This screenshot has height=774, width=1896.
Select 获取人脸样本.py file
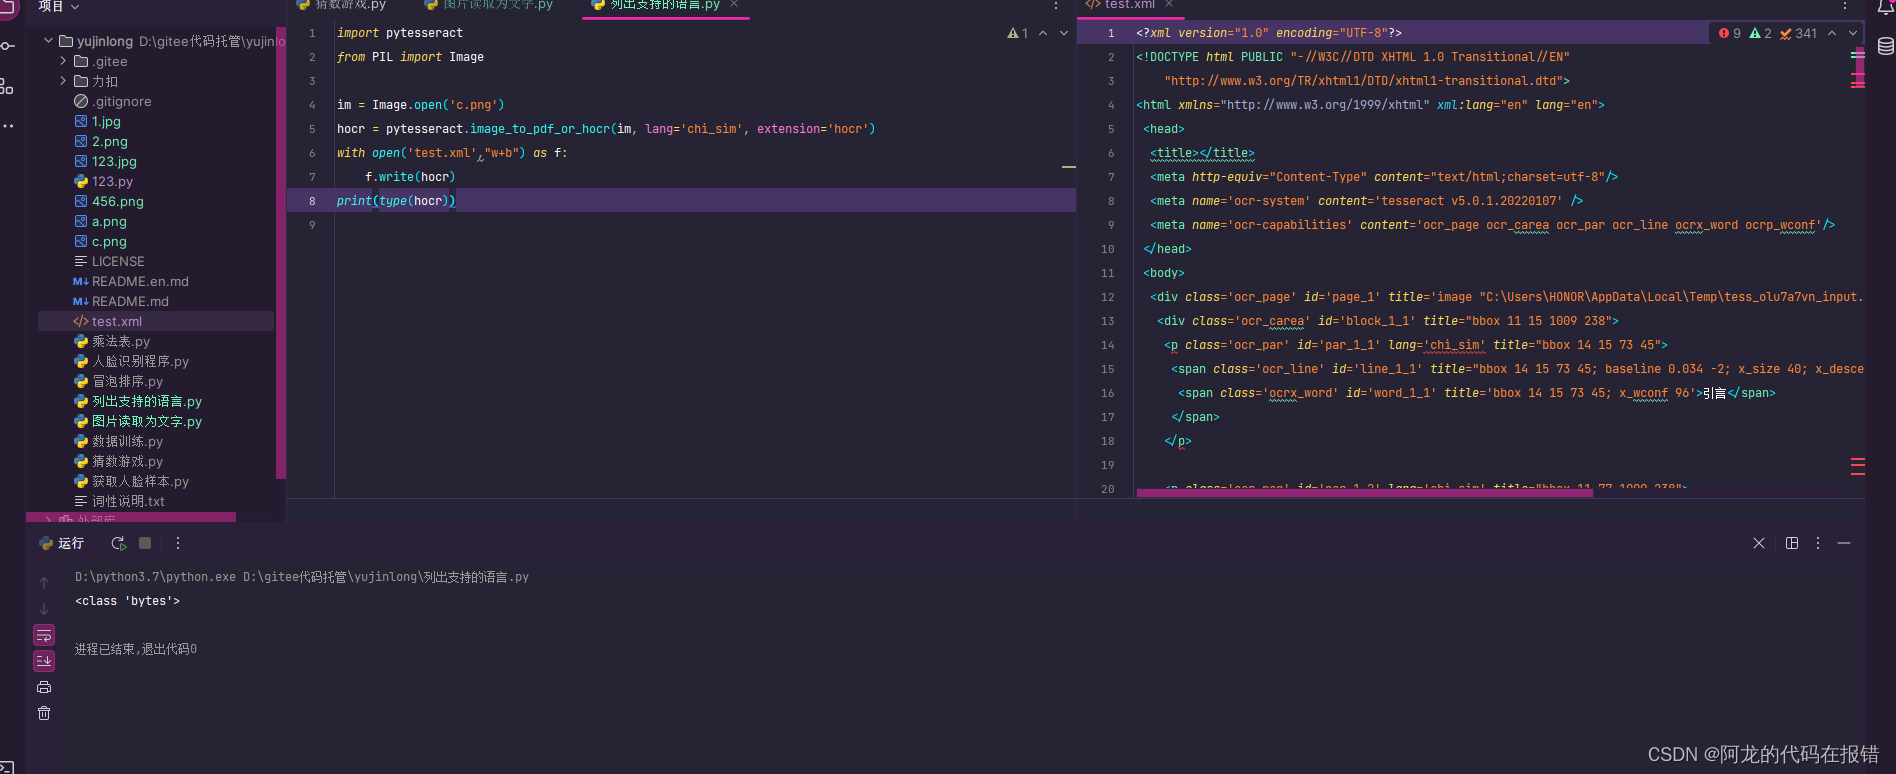pos(132,481)
